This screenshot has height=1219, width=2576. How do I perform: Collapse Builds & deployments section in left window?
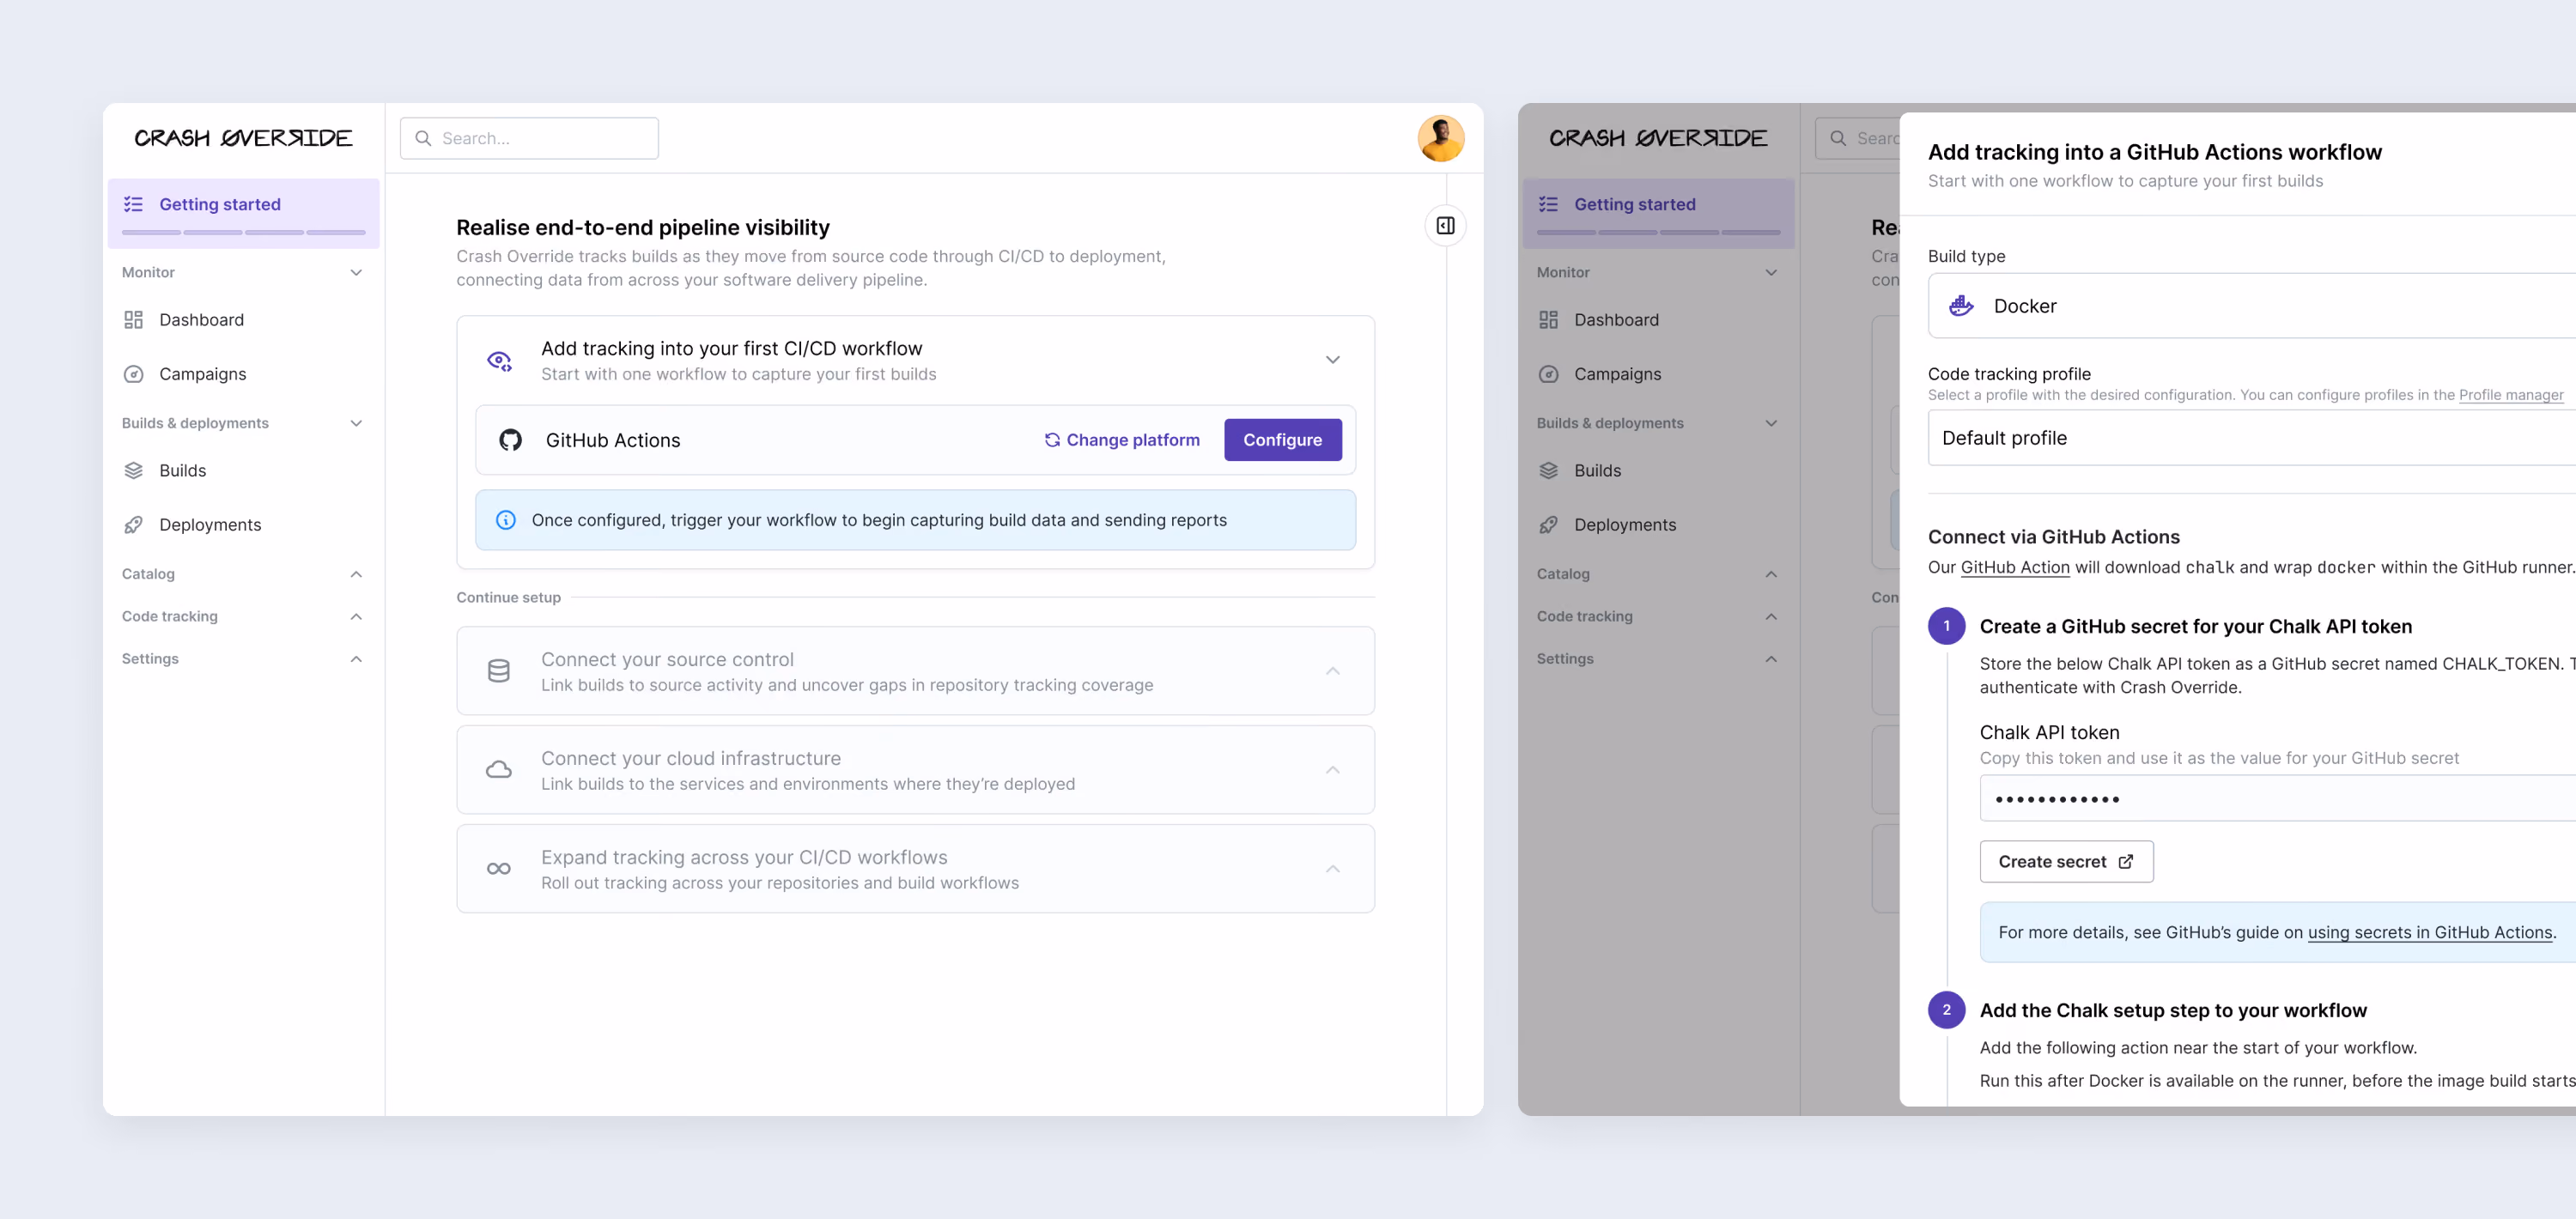click(x=356, y=423)
